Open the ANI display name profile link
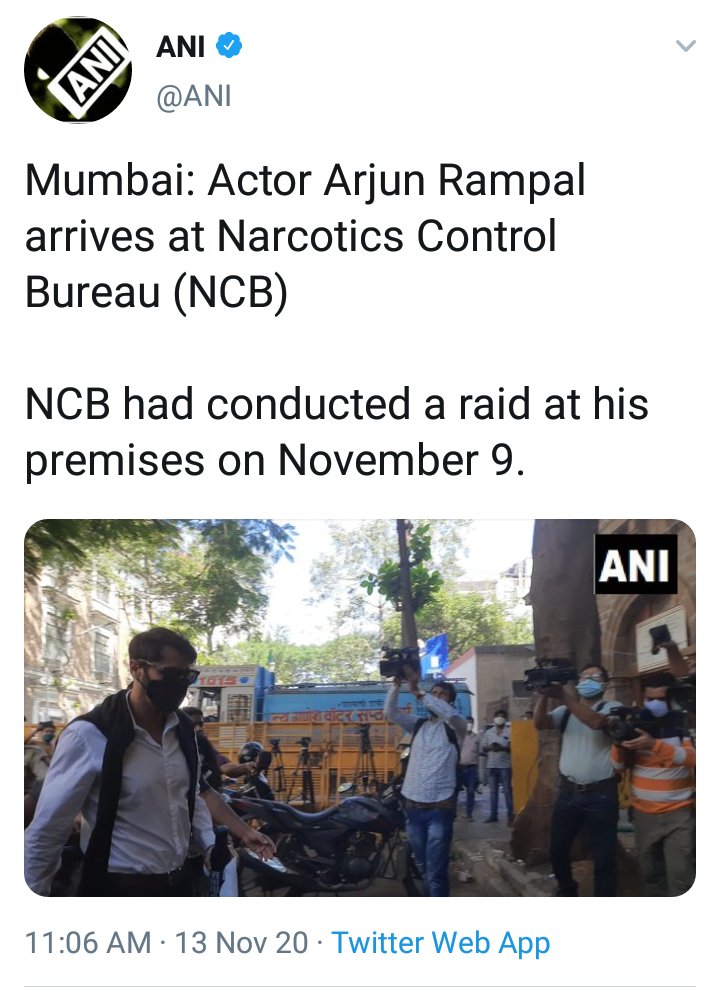Viewport: 720px width, 992px height. (x=180, y=46)
